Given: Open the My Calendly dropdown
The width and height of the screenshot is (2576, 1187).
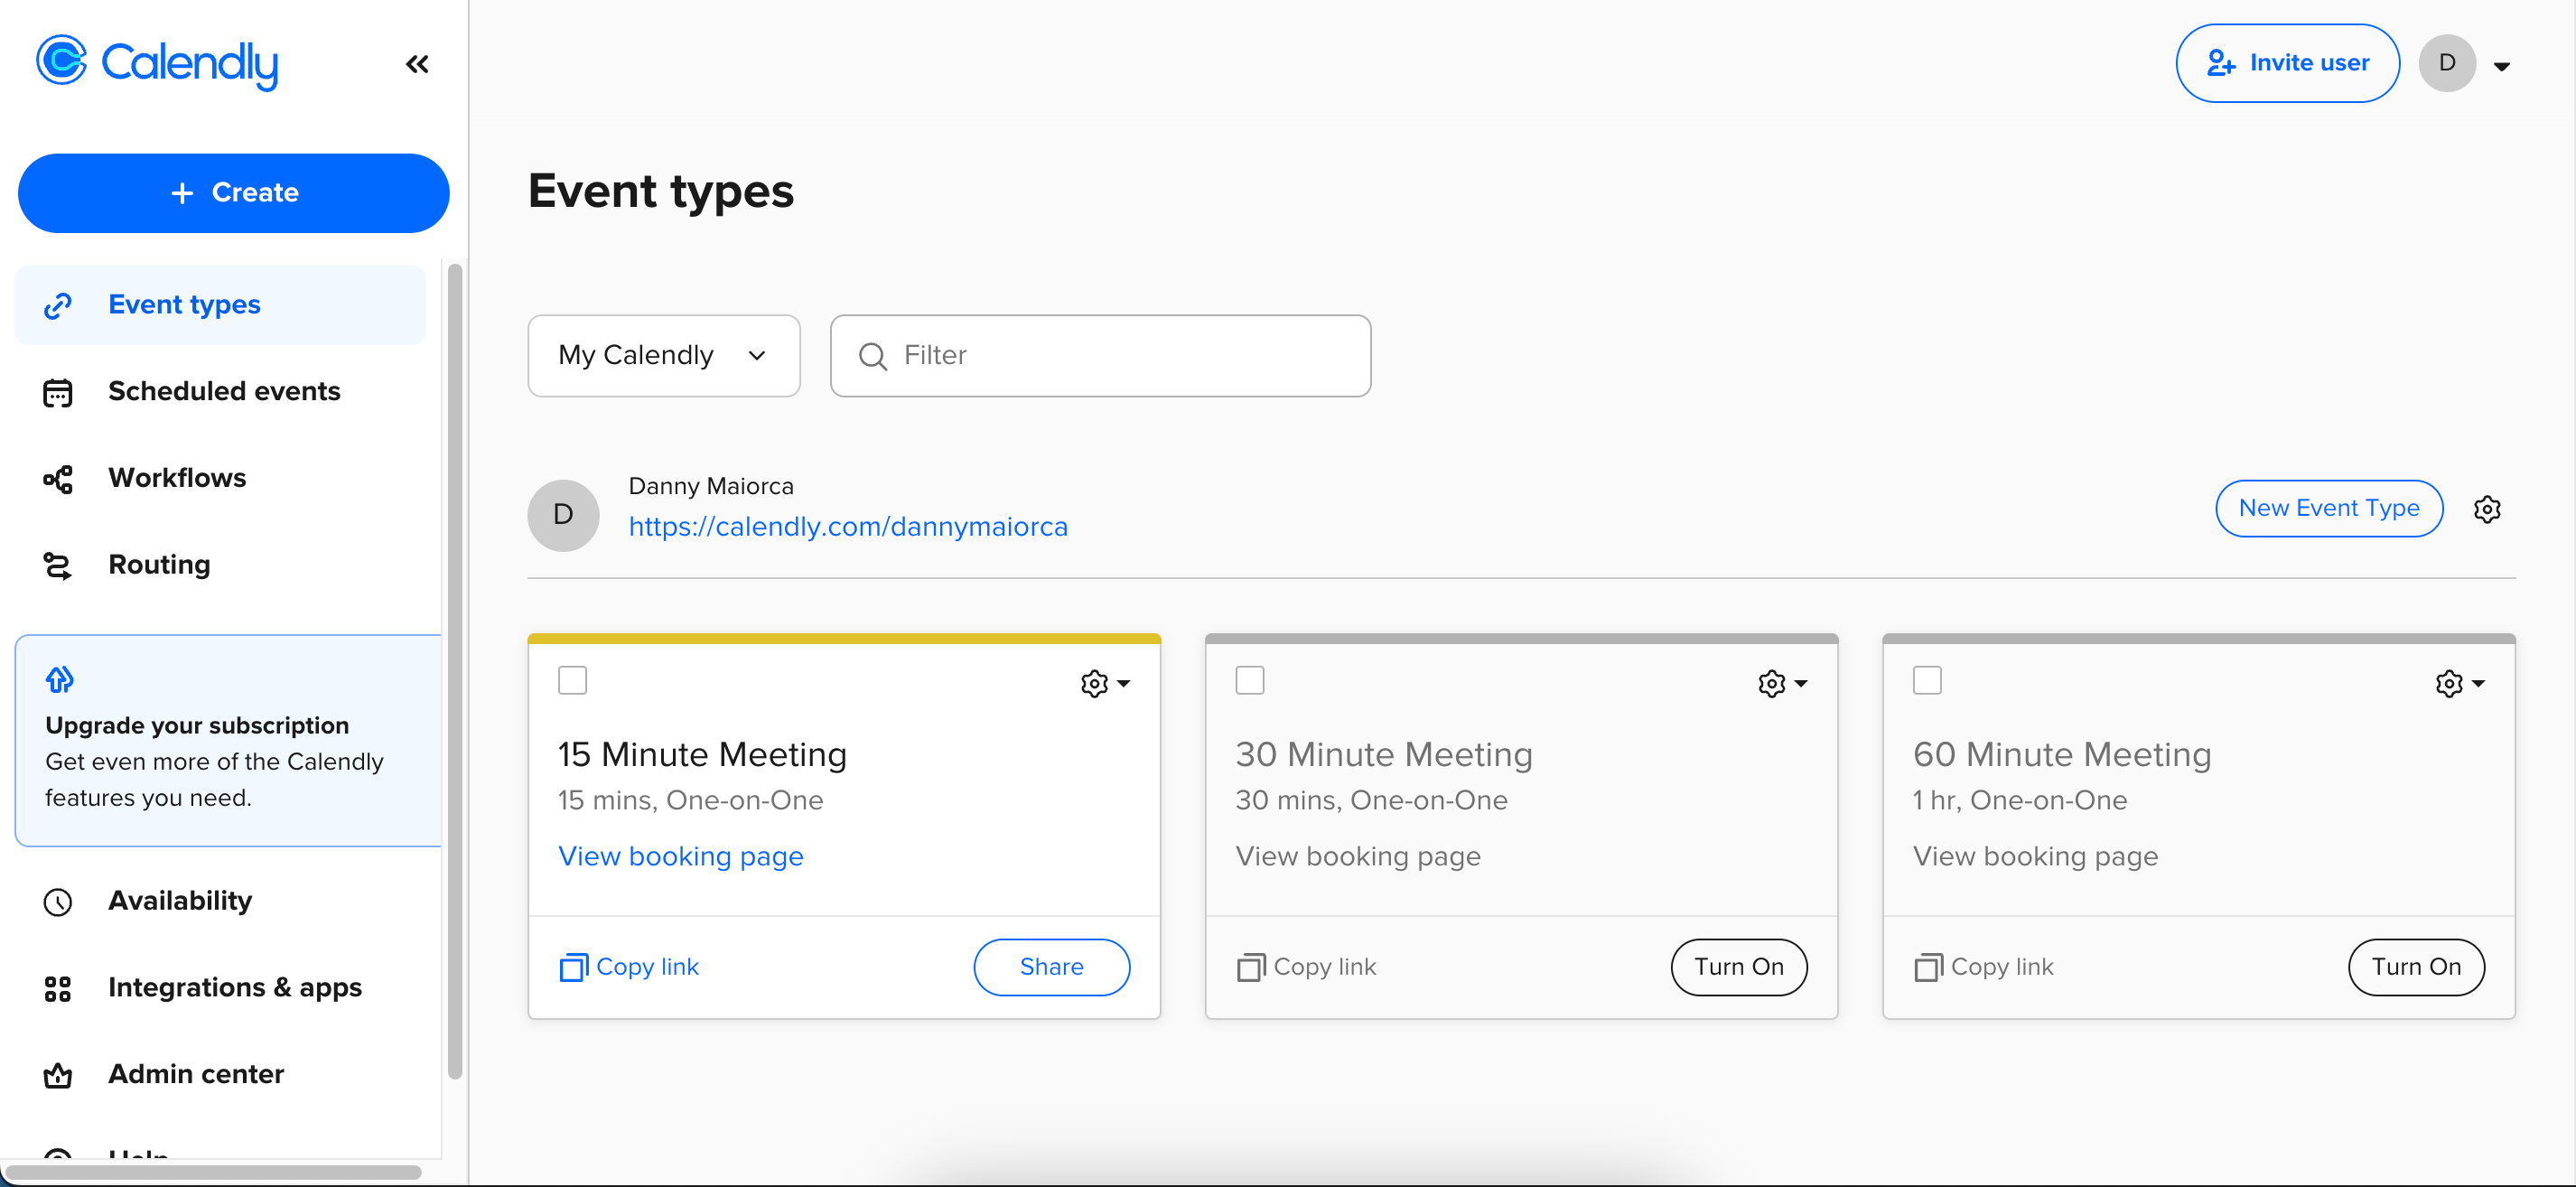Looking at the screenshot, I should point(663,356).
